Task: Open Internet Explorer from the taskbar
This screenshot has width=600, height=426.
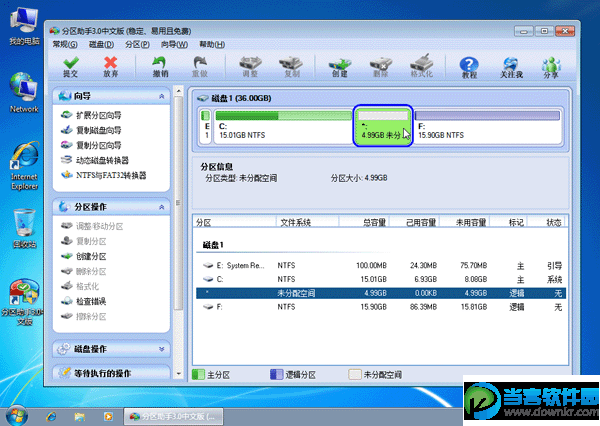Action: pyautogui.click(x=51, y=416)
